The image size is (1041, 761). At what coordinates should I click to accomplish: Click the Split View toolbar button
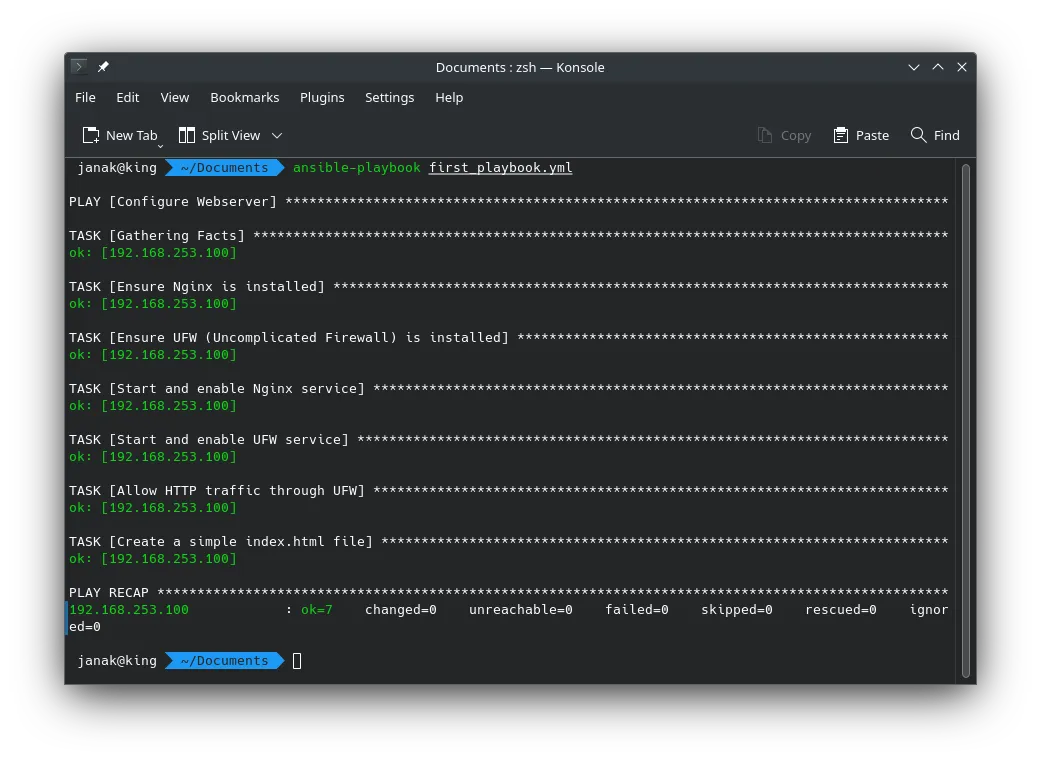coord(219,135)
